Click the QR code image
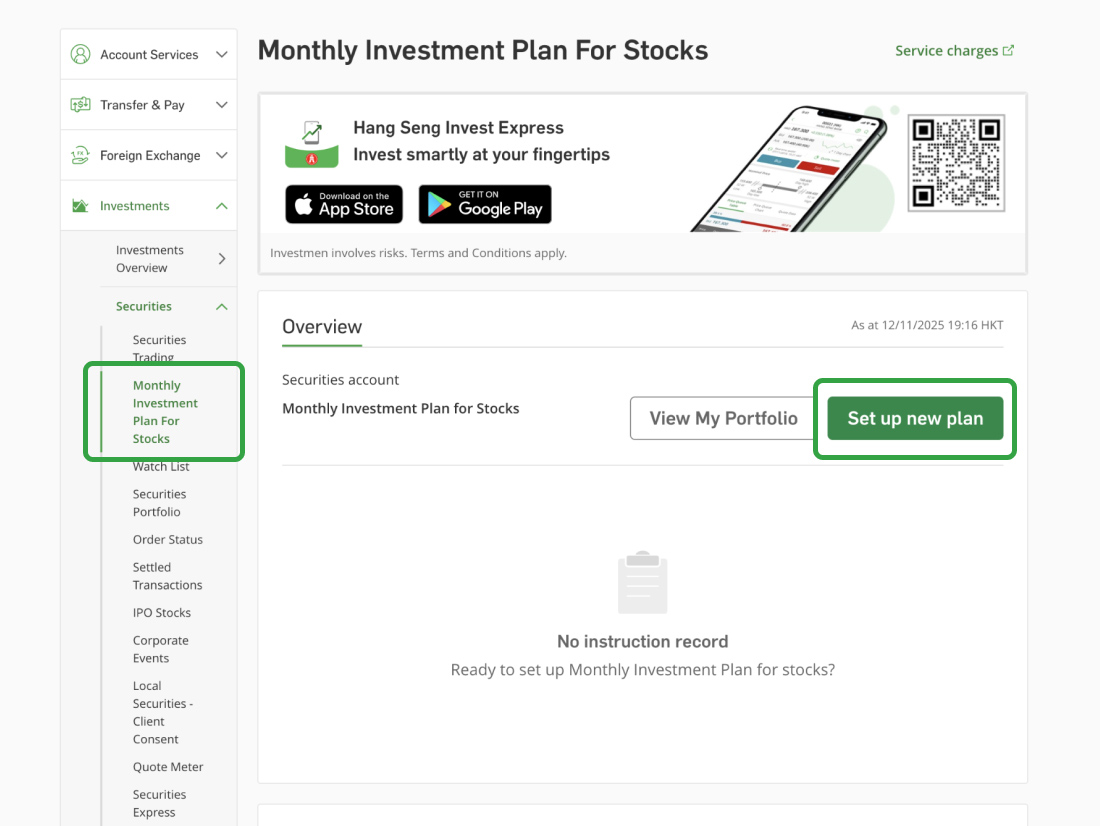 [956, 162]
